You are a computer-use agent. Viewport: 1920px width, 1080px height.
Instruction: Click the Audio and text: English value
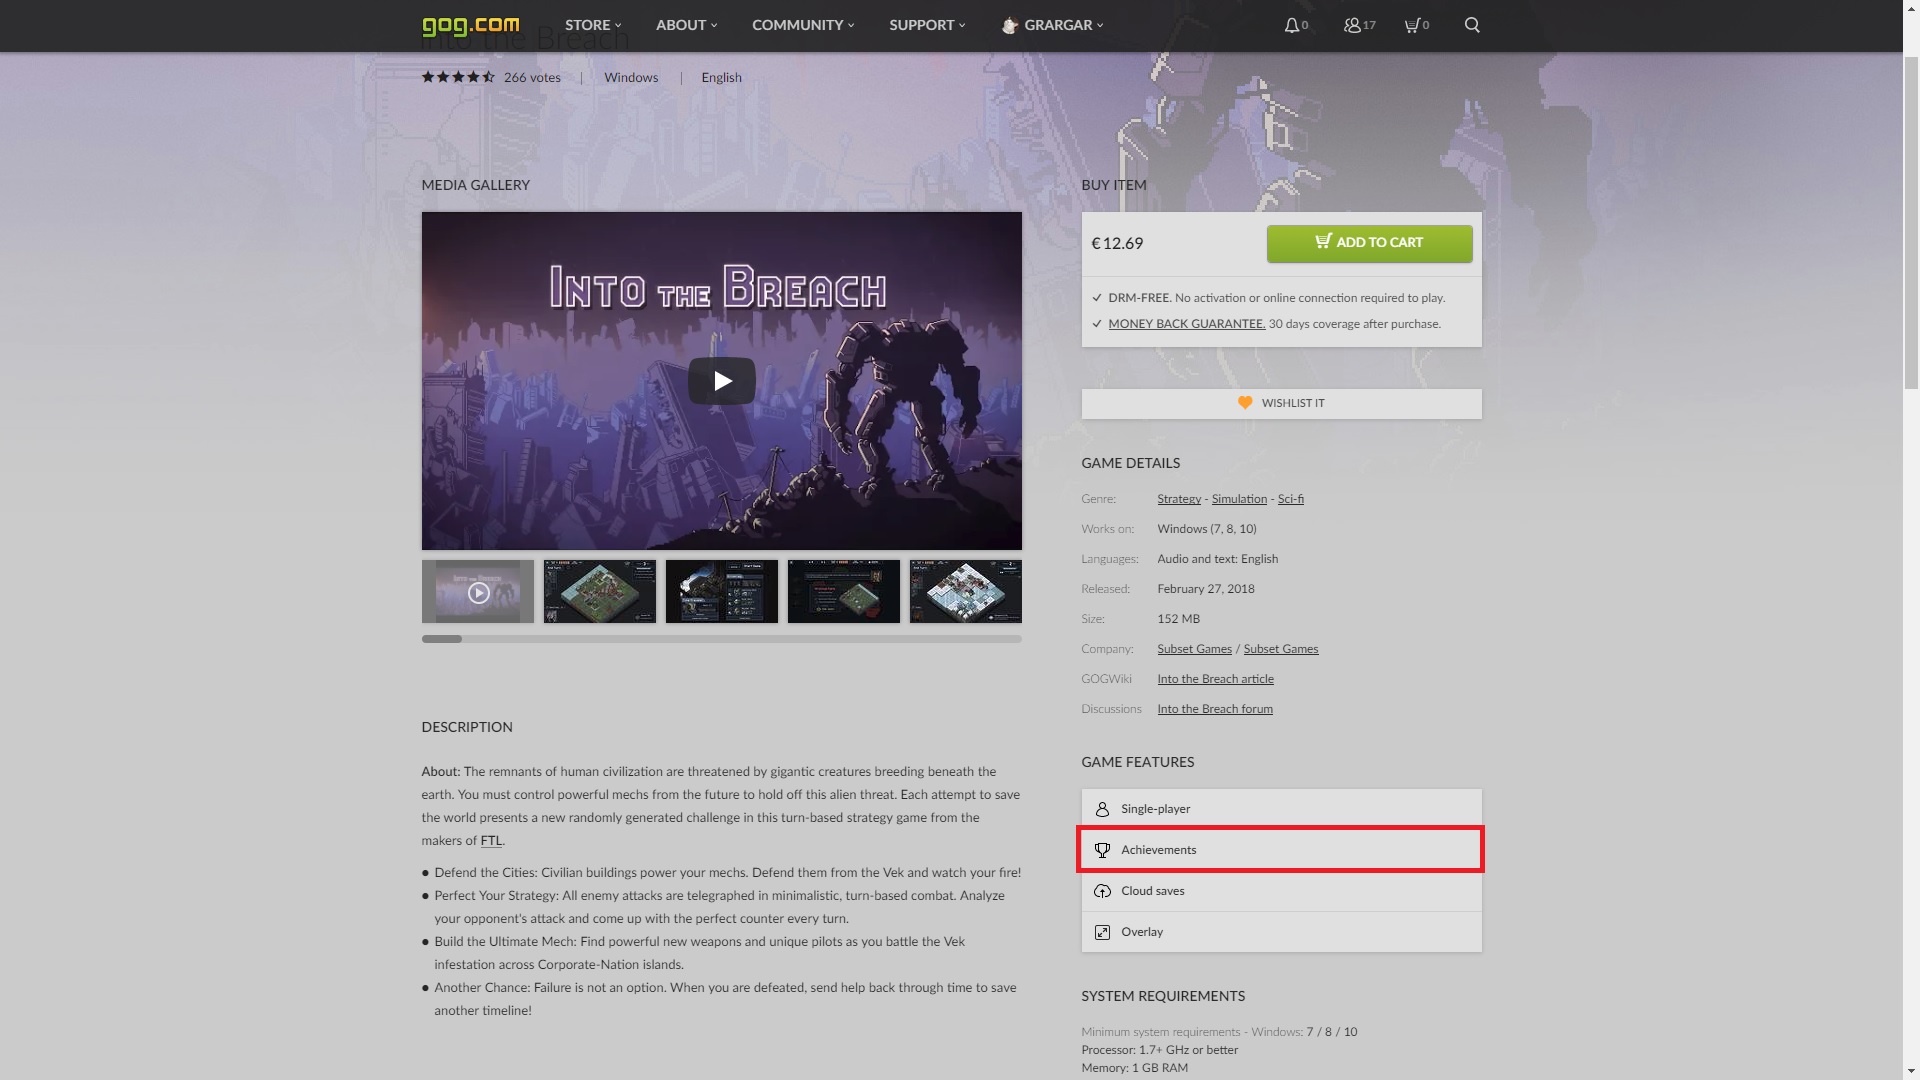click(x=1217, y=559)
